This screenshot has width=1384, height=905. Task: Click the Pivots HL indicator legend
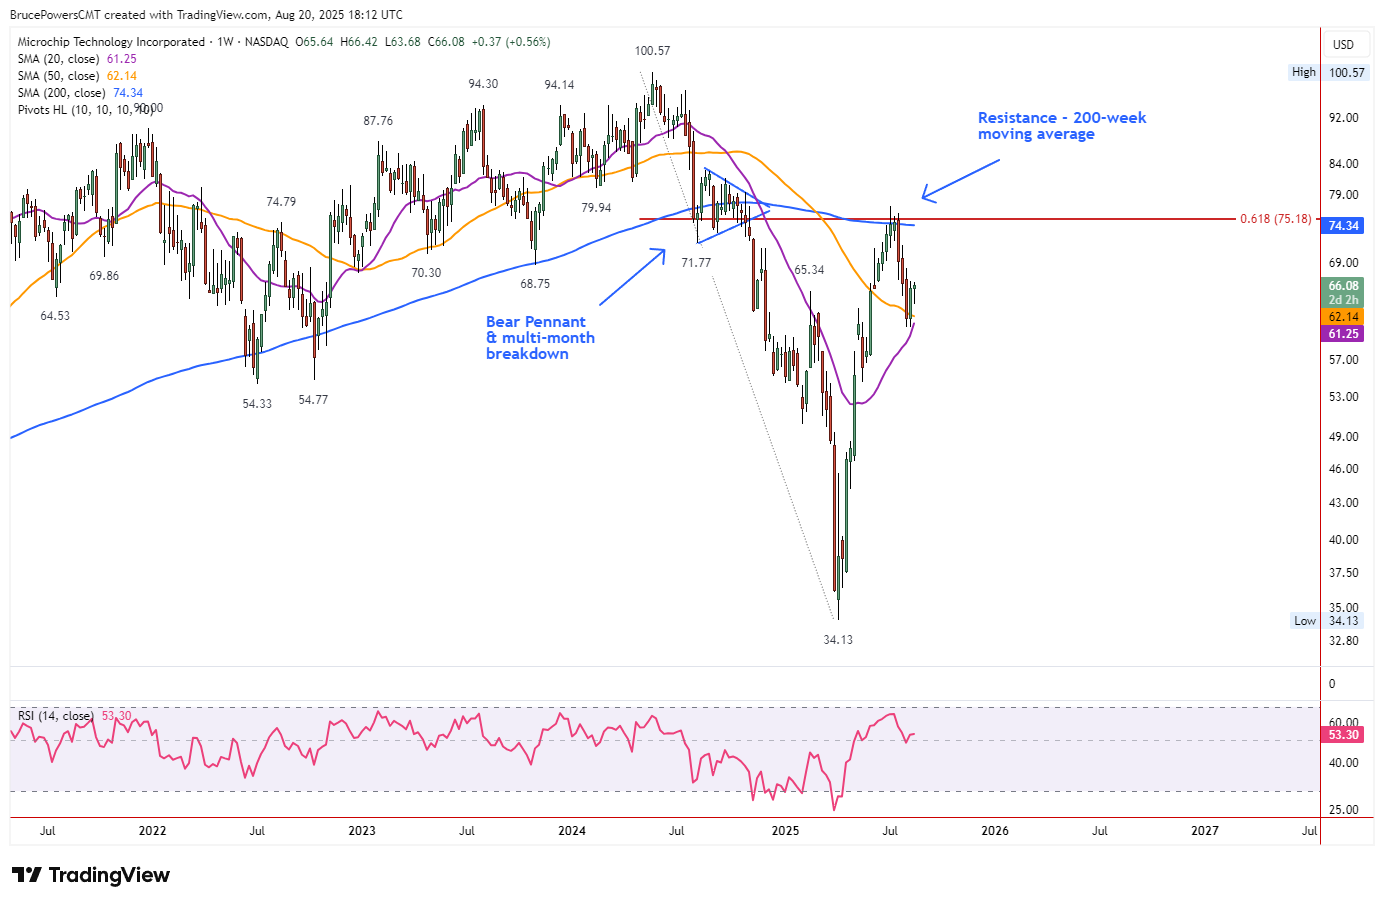[86, 110]
